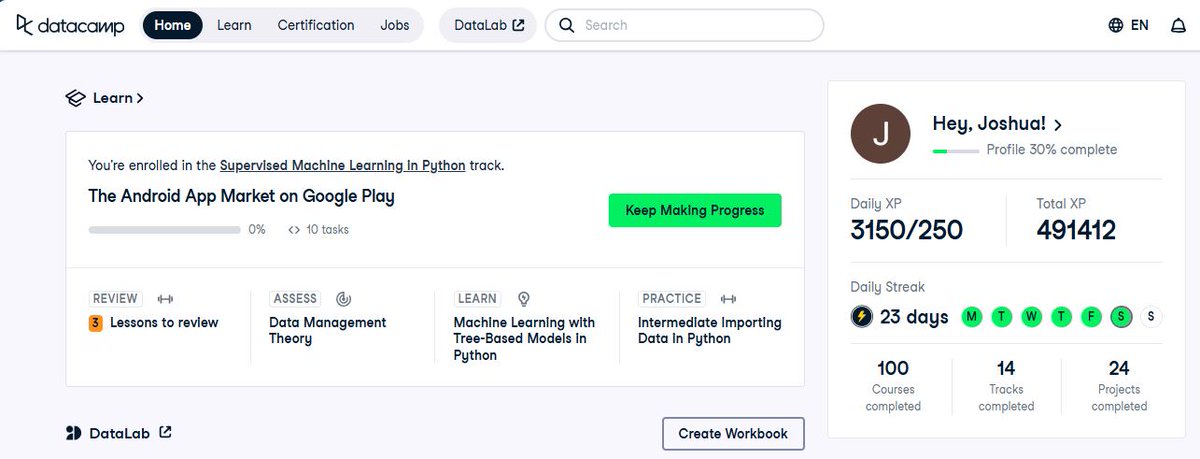Click the 24 Projects completed stat

[x=1119, y=386]
